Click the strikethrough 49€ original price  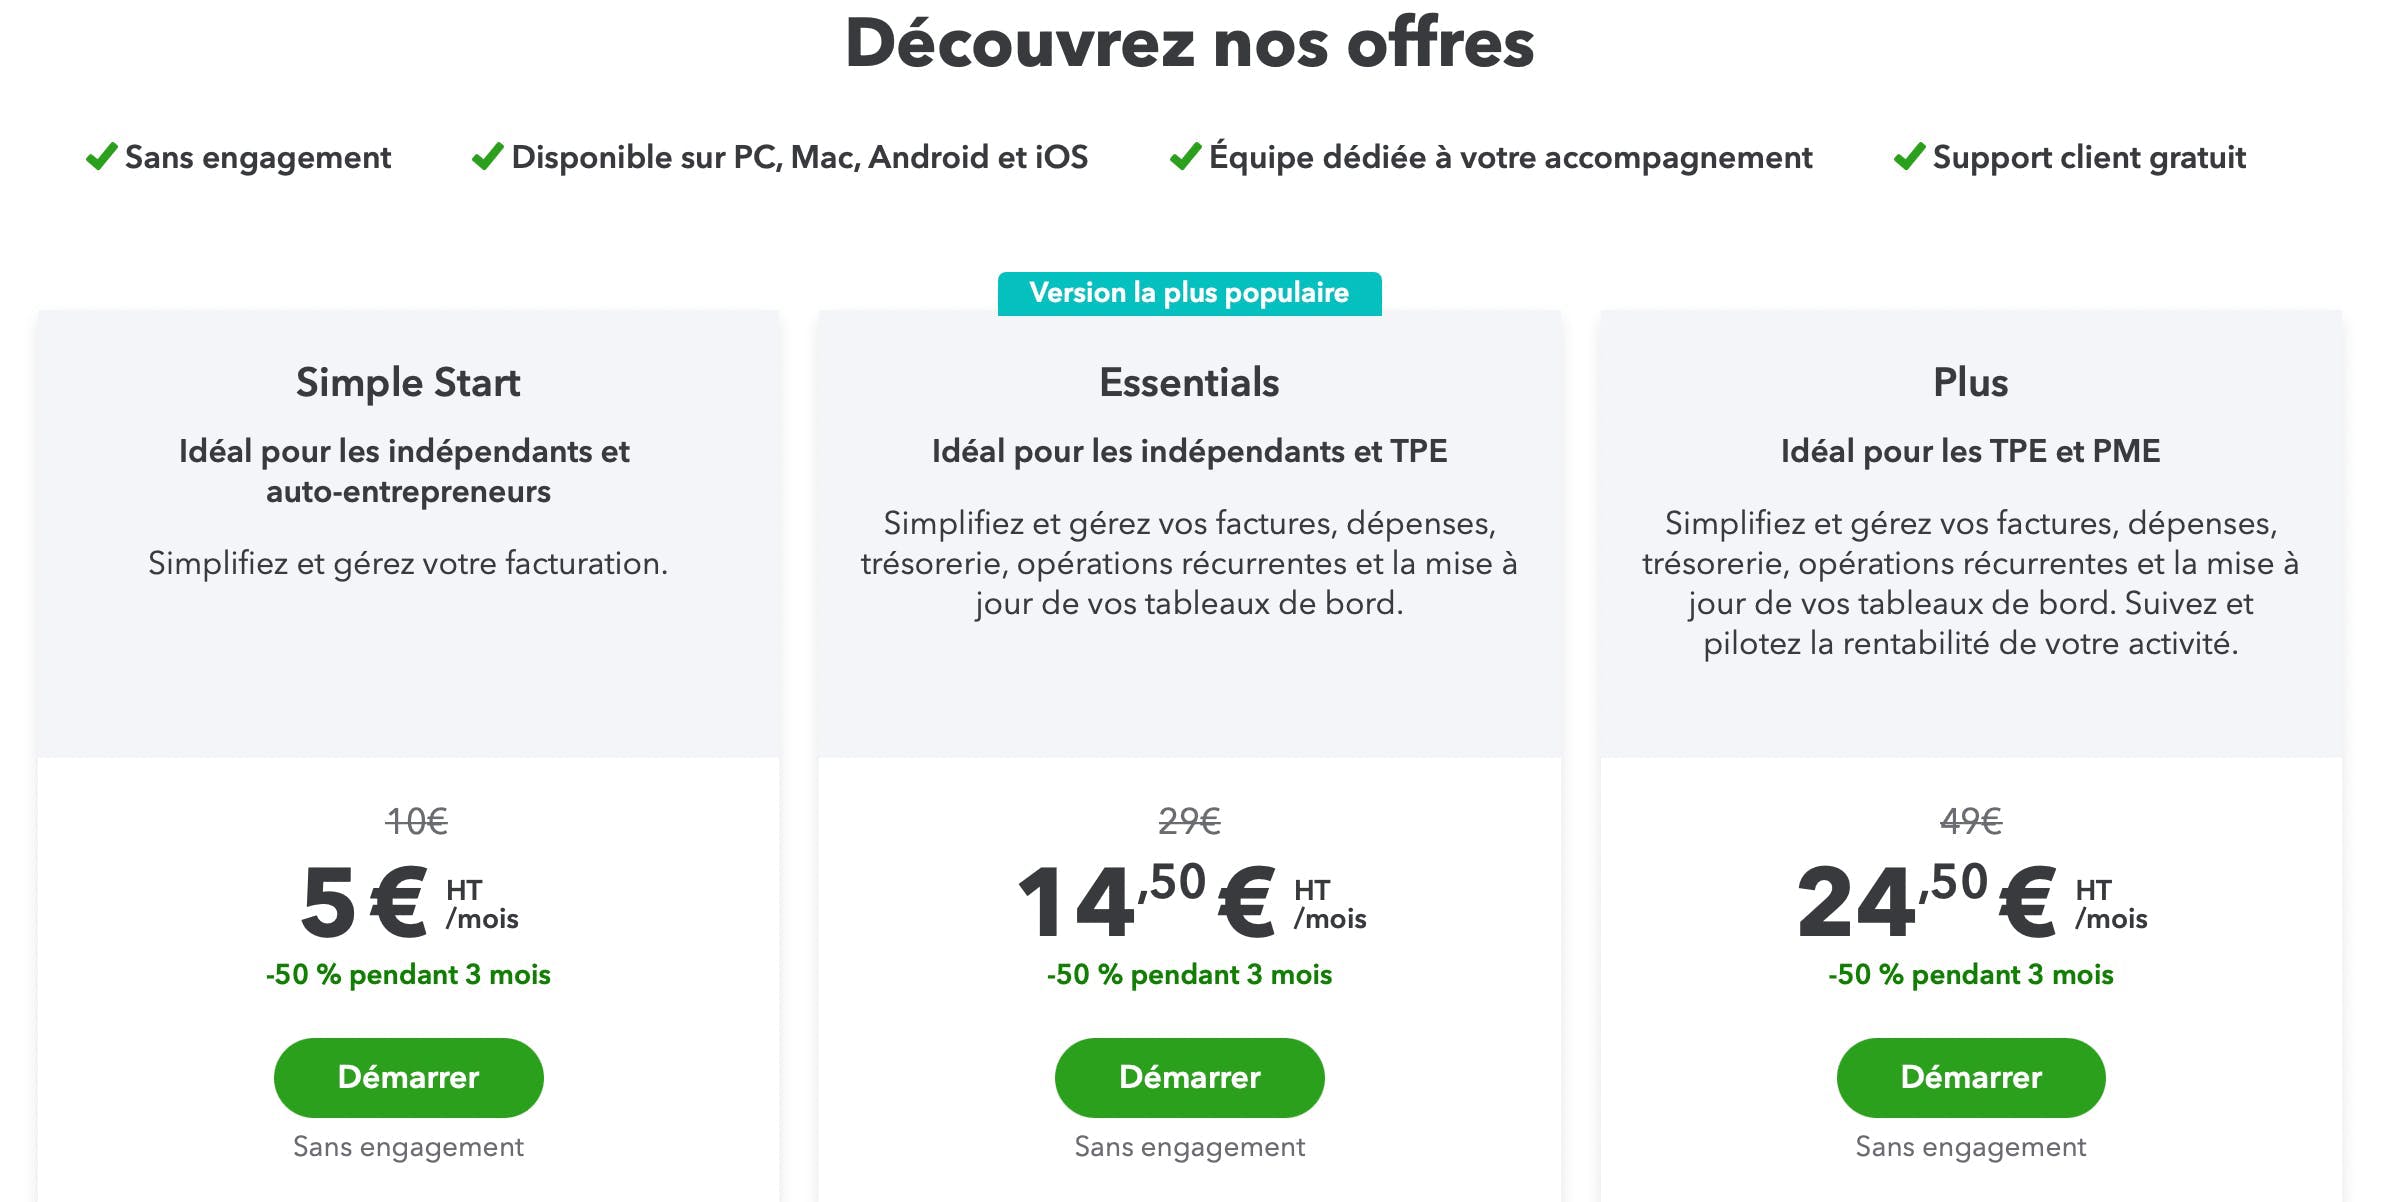[1970, 822]
